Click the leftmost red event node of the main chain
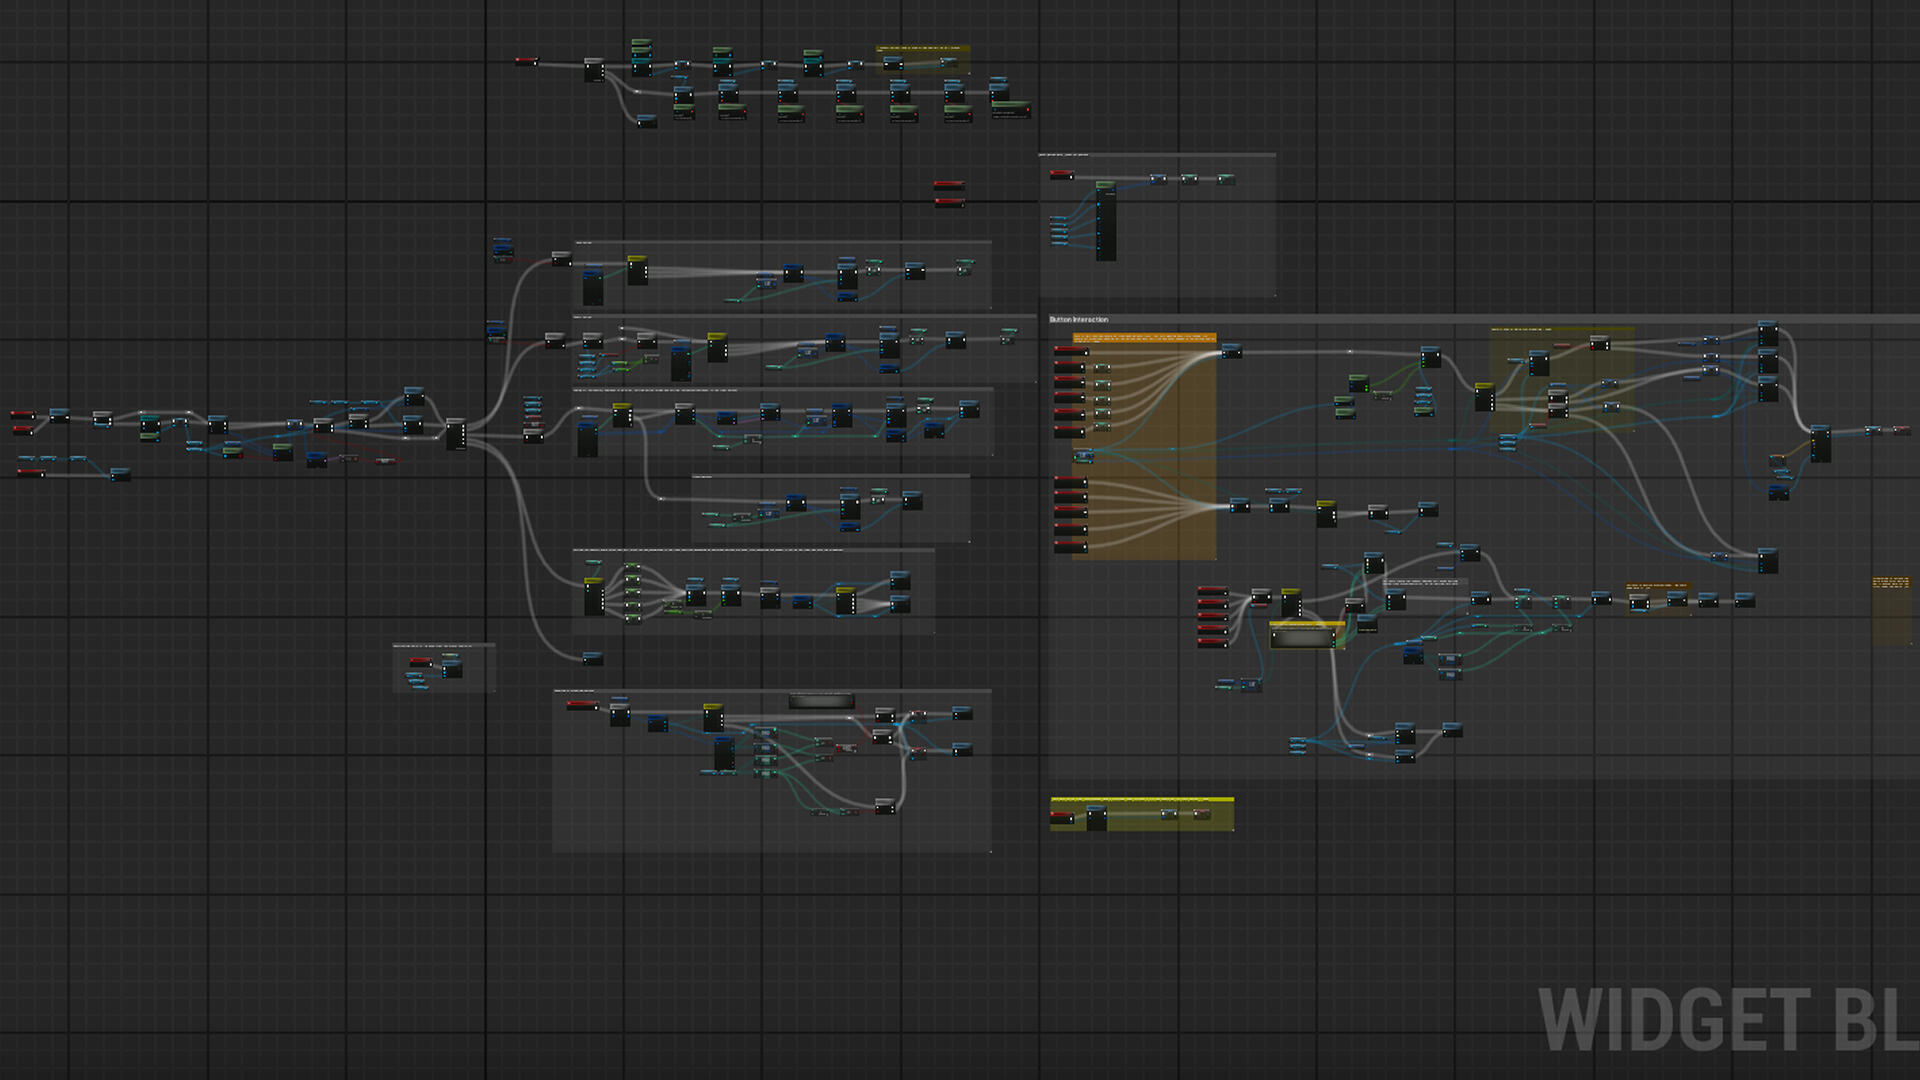 (x=21, y=414)
